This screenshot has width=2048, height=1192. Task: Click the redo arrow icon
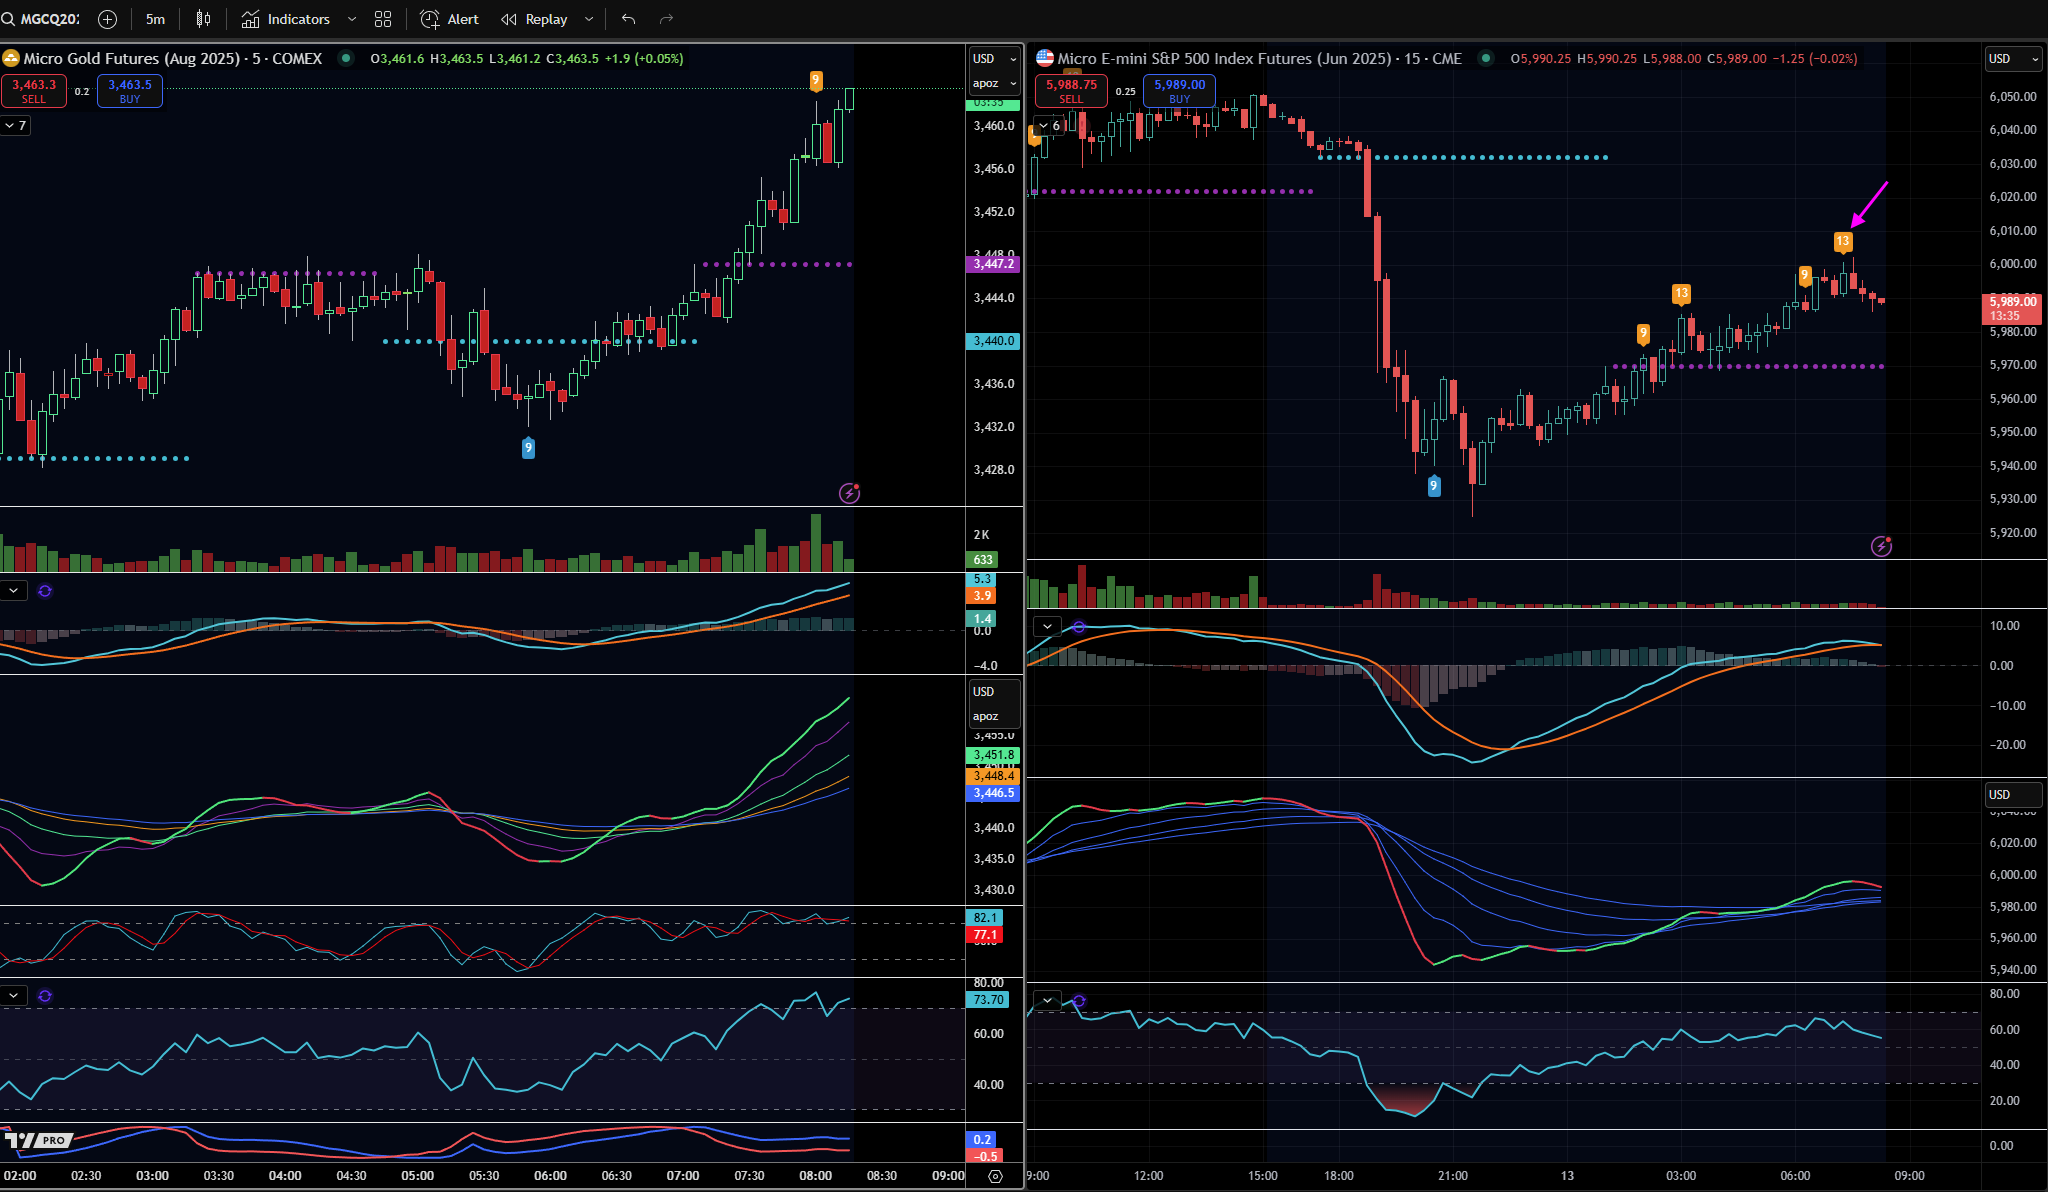tap(667, 19)
